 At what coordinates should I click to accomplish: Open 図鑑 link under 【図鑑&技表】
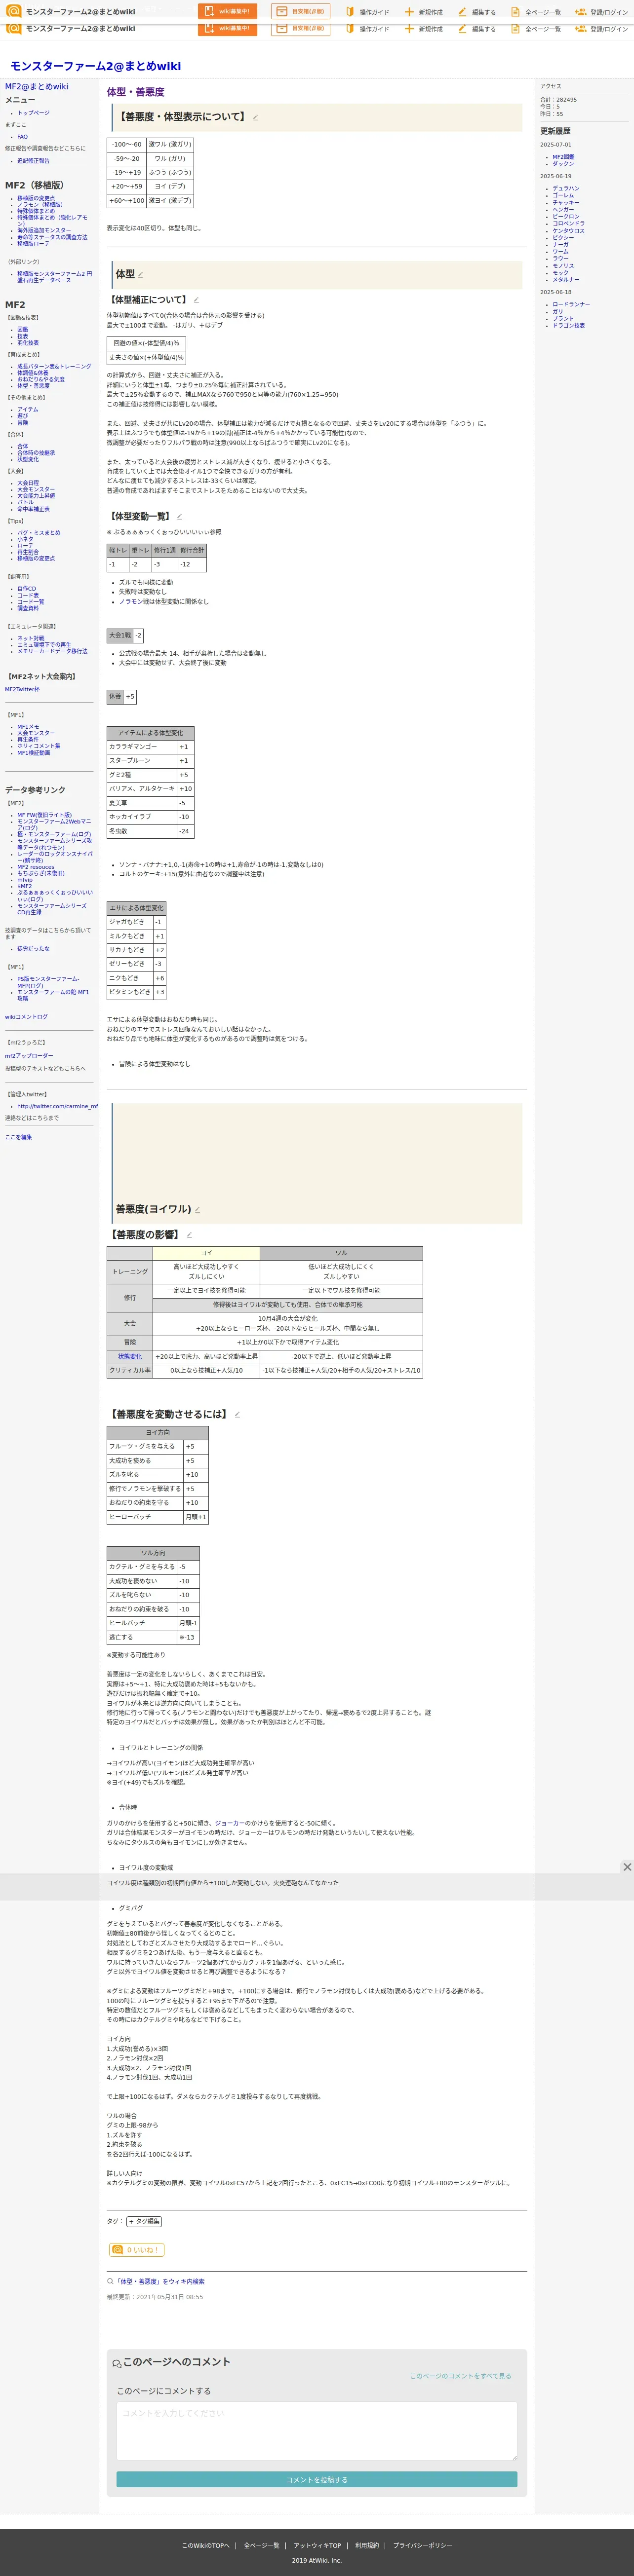(22, 330)
